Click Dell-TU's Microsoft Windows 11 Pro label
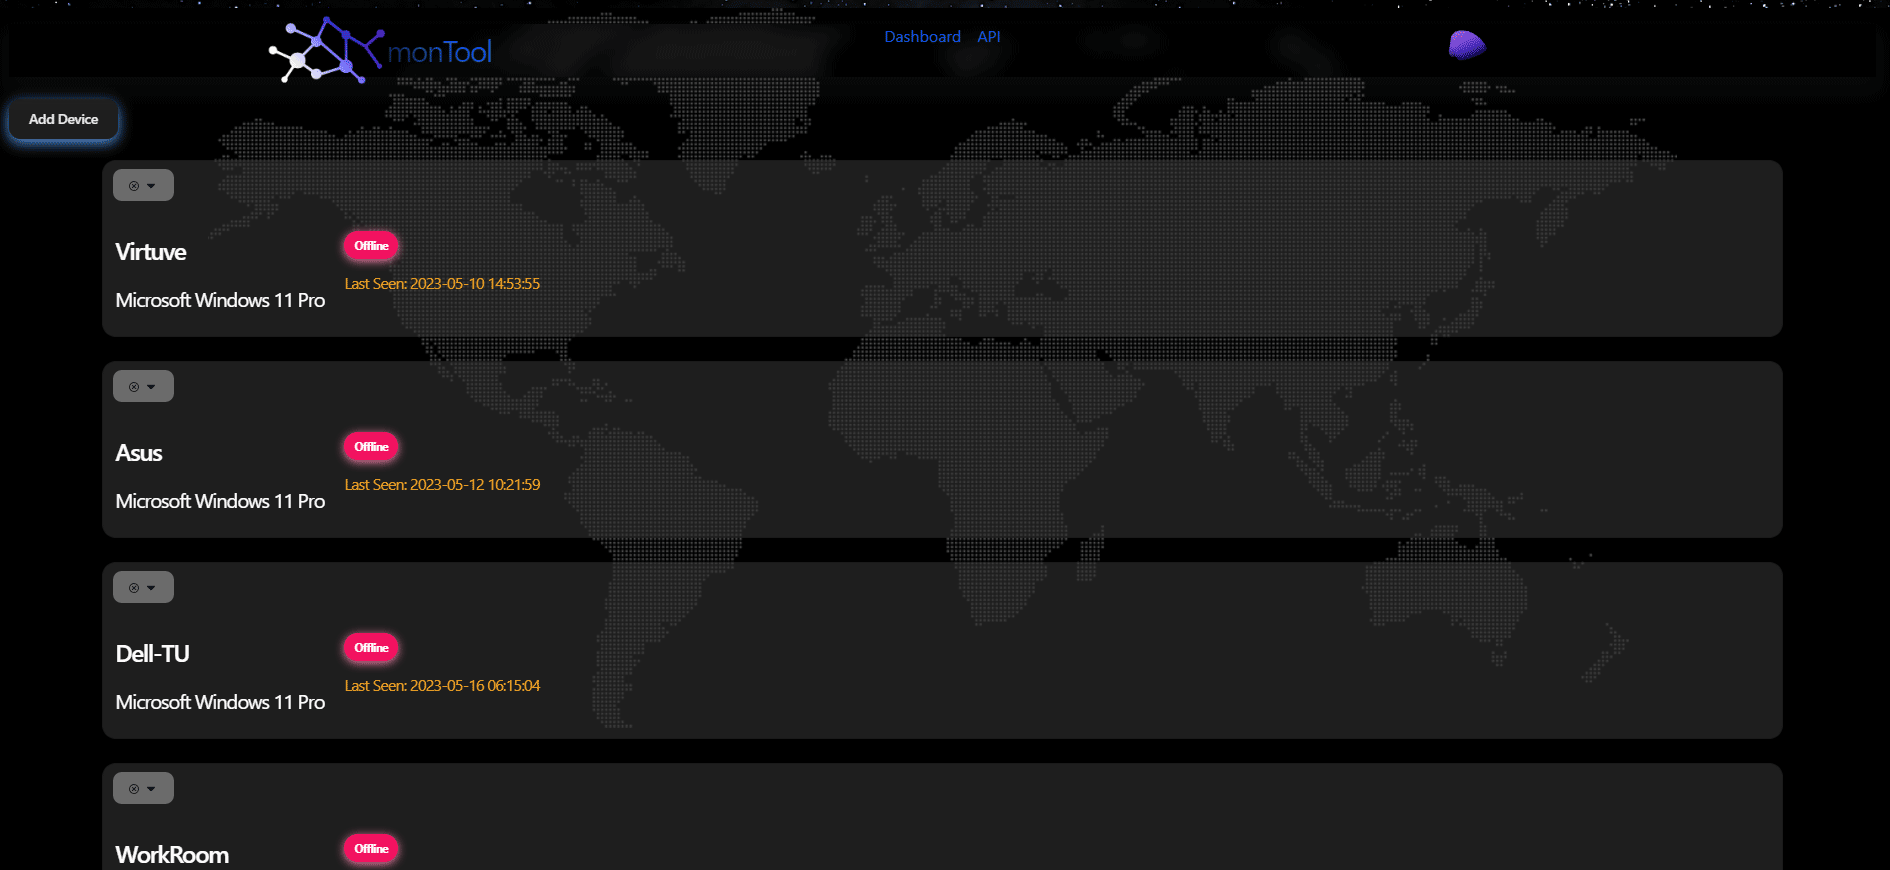 (x=220, y=702)
